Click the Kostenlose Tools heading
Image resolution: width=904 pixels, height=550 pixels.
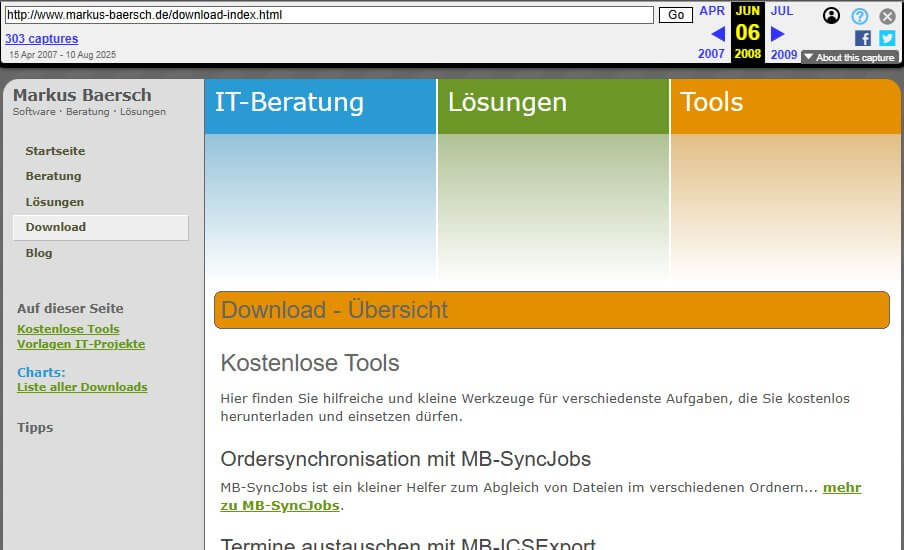[x=310, y=363]
